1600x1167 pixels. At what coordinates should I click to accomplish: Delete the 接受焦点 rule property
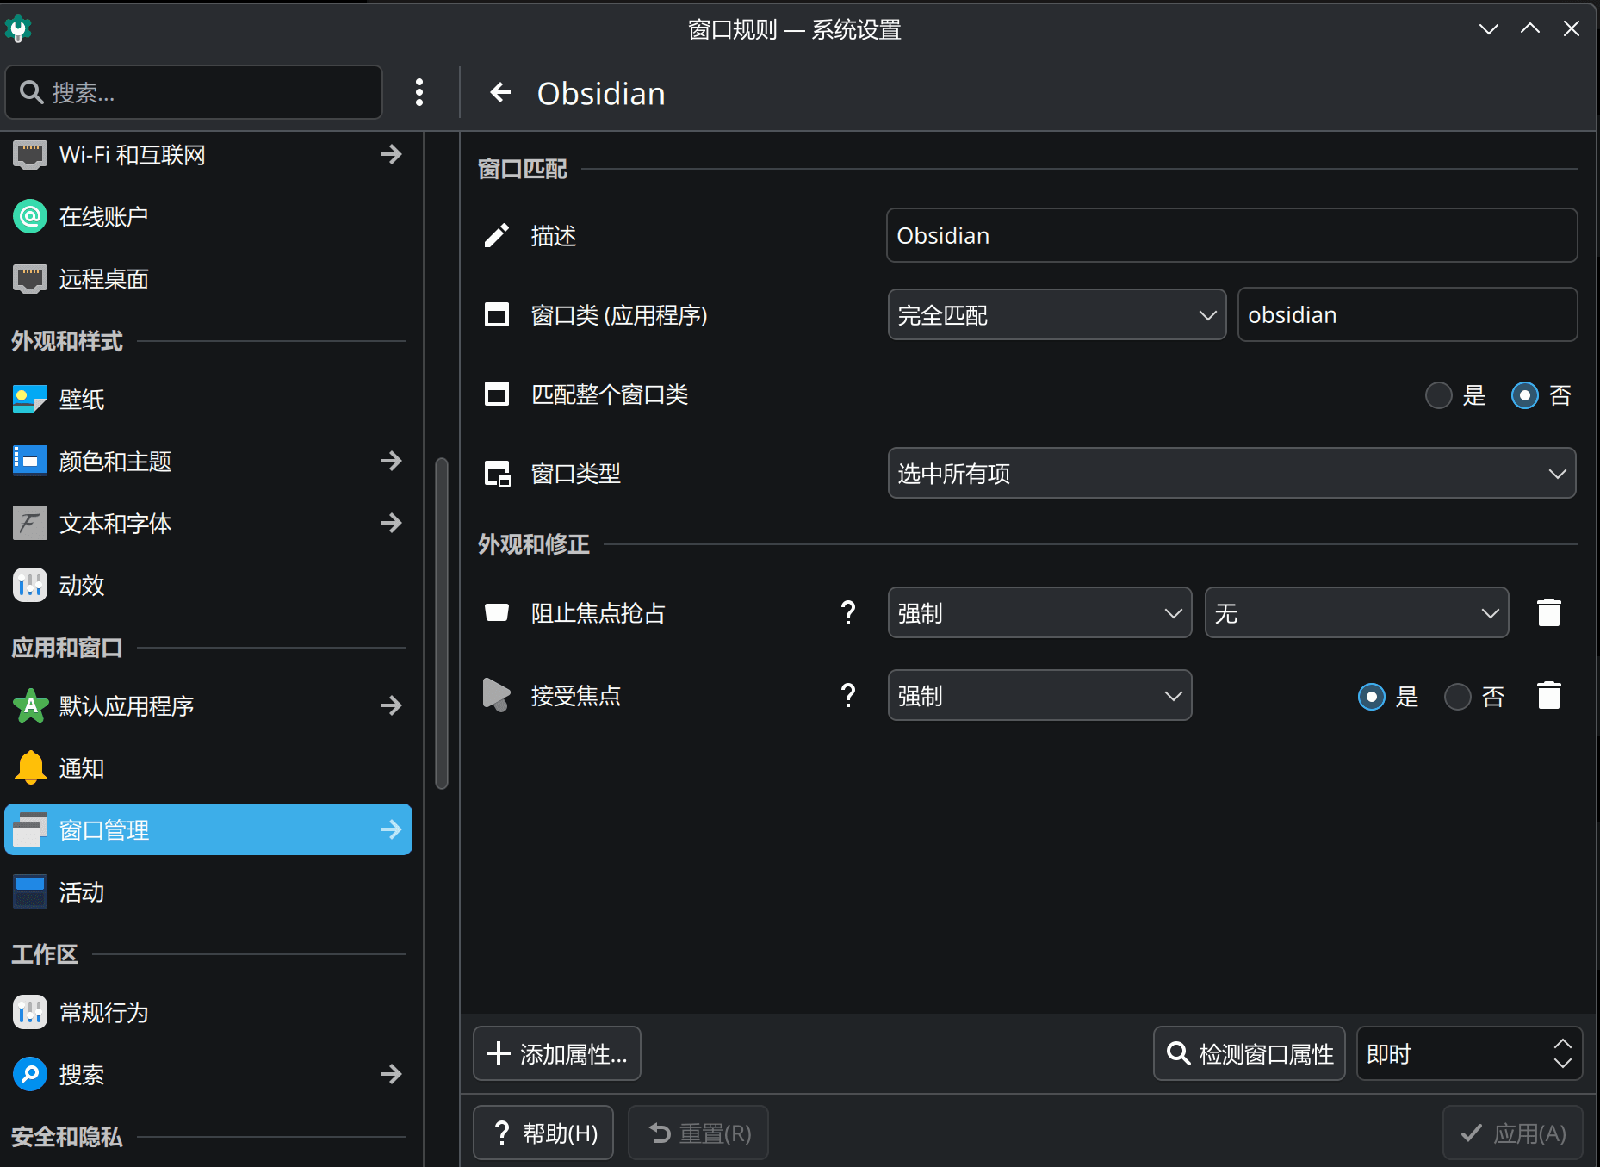tap(1549, 695)
